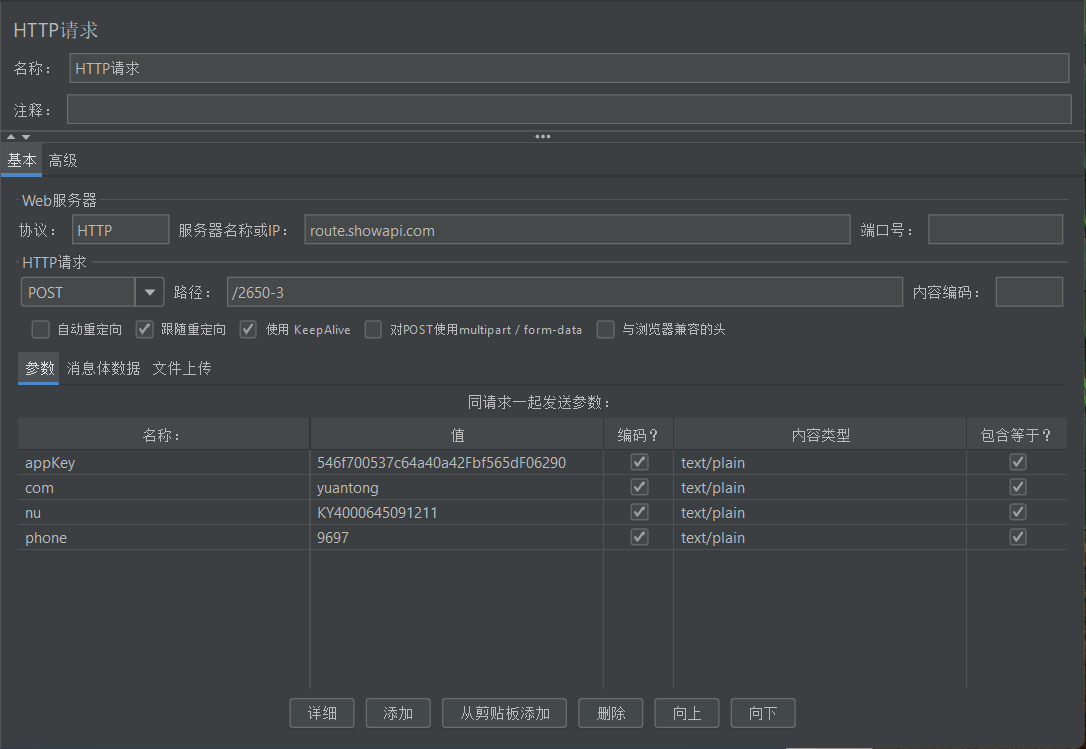
Task: Click the 从剪贴板添加 button
Action: pyautogui.click(x=505, y=713)
